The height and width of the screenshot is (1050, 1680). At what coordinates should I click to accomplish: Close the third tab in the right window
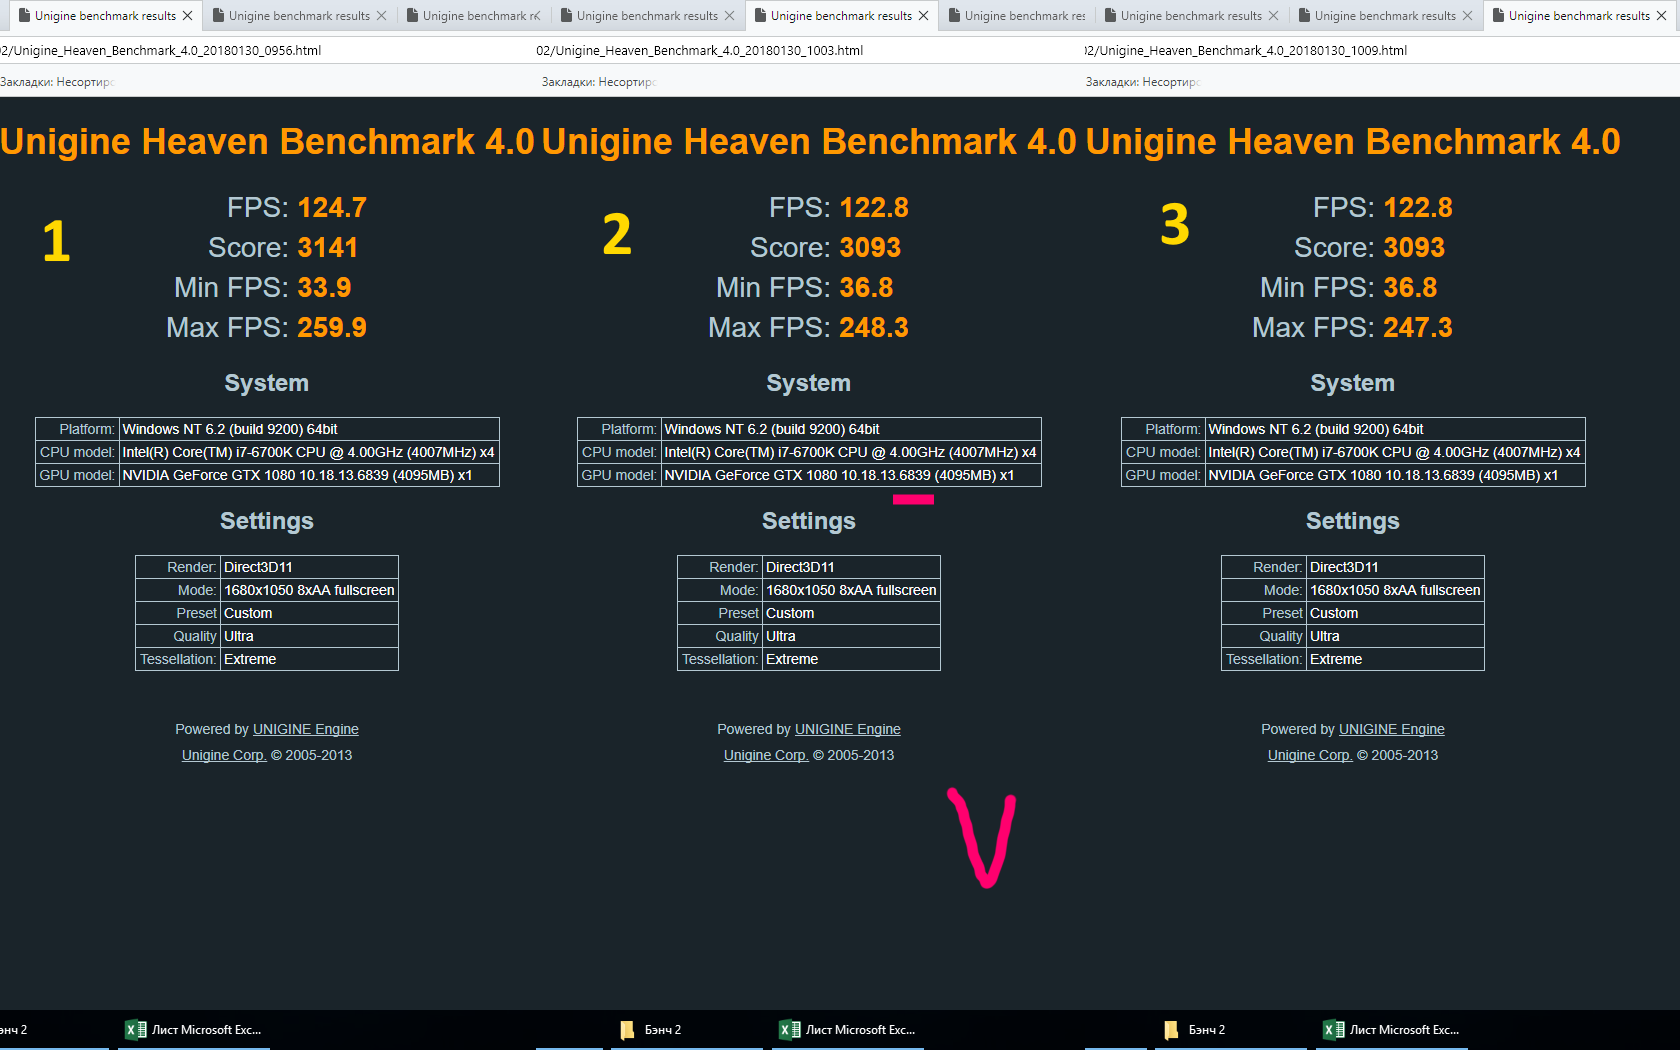tap(1467, 16)
